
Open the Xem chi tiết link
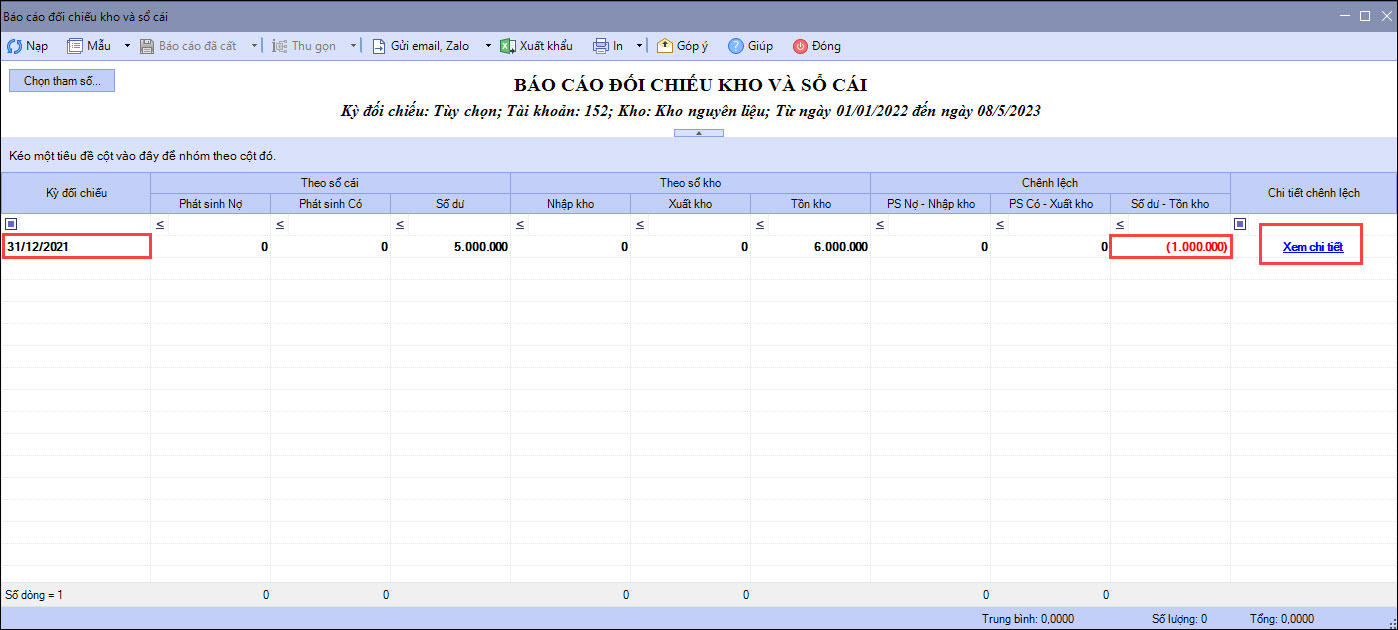coord(1312,247)
